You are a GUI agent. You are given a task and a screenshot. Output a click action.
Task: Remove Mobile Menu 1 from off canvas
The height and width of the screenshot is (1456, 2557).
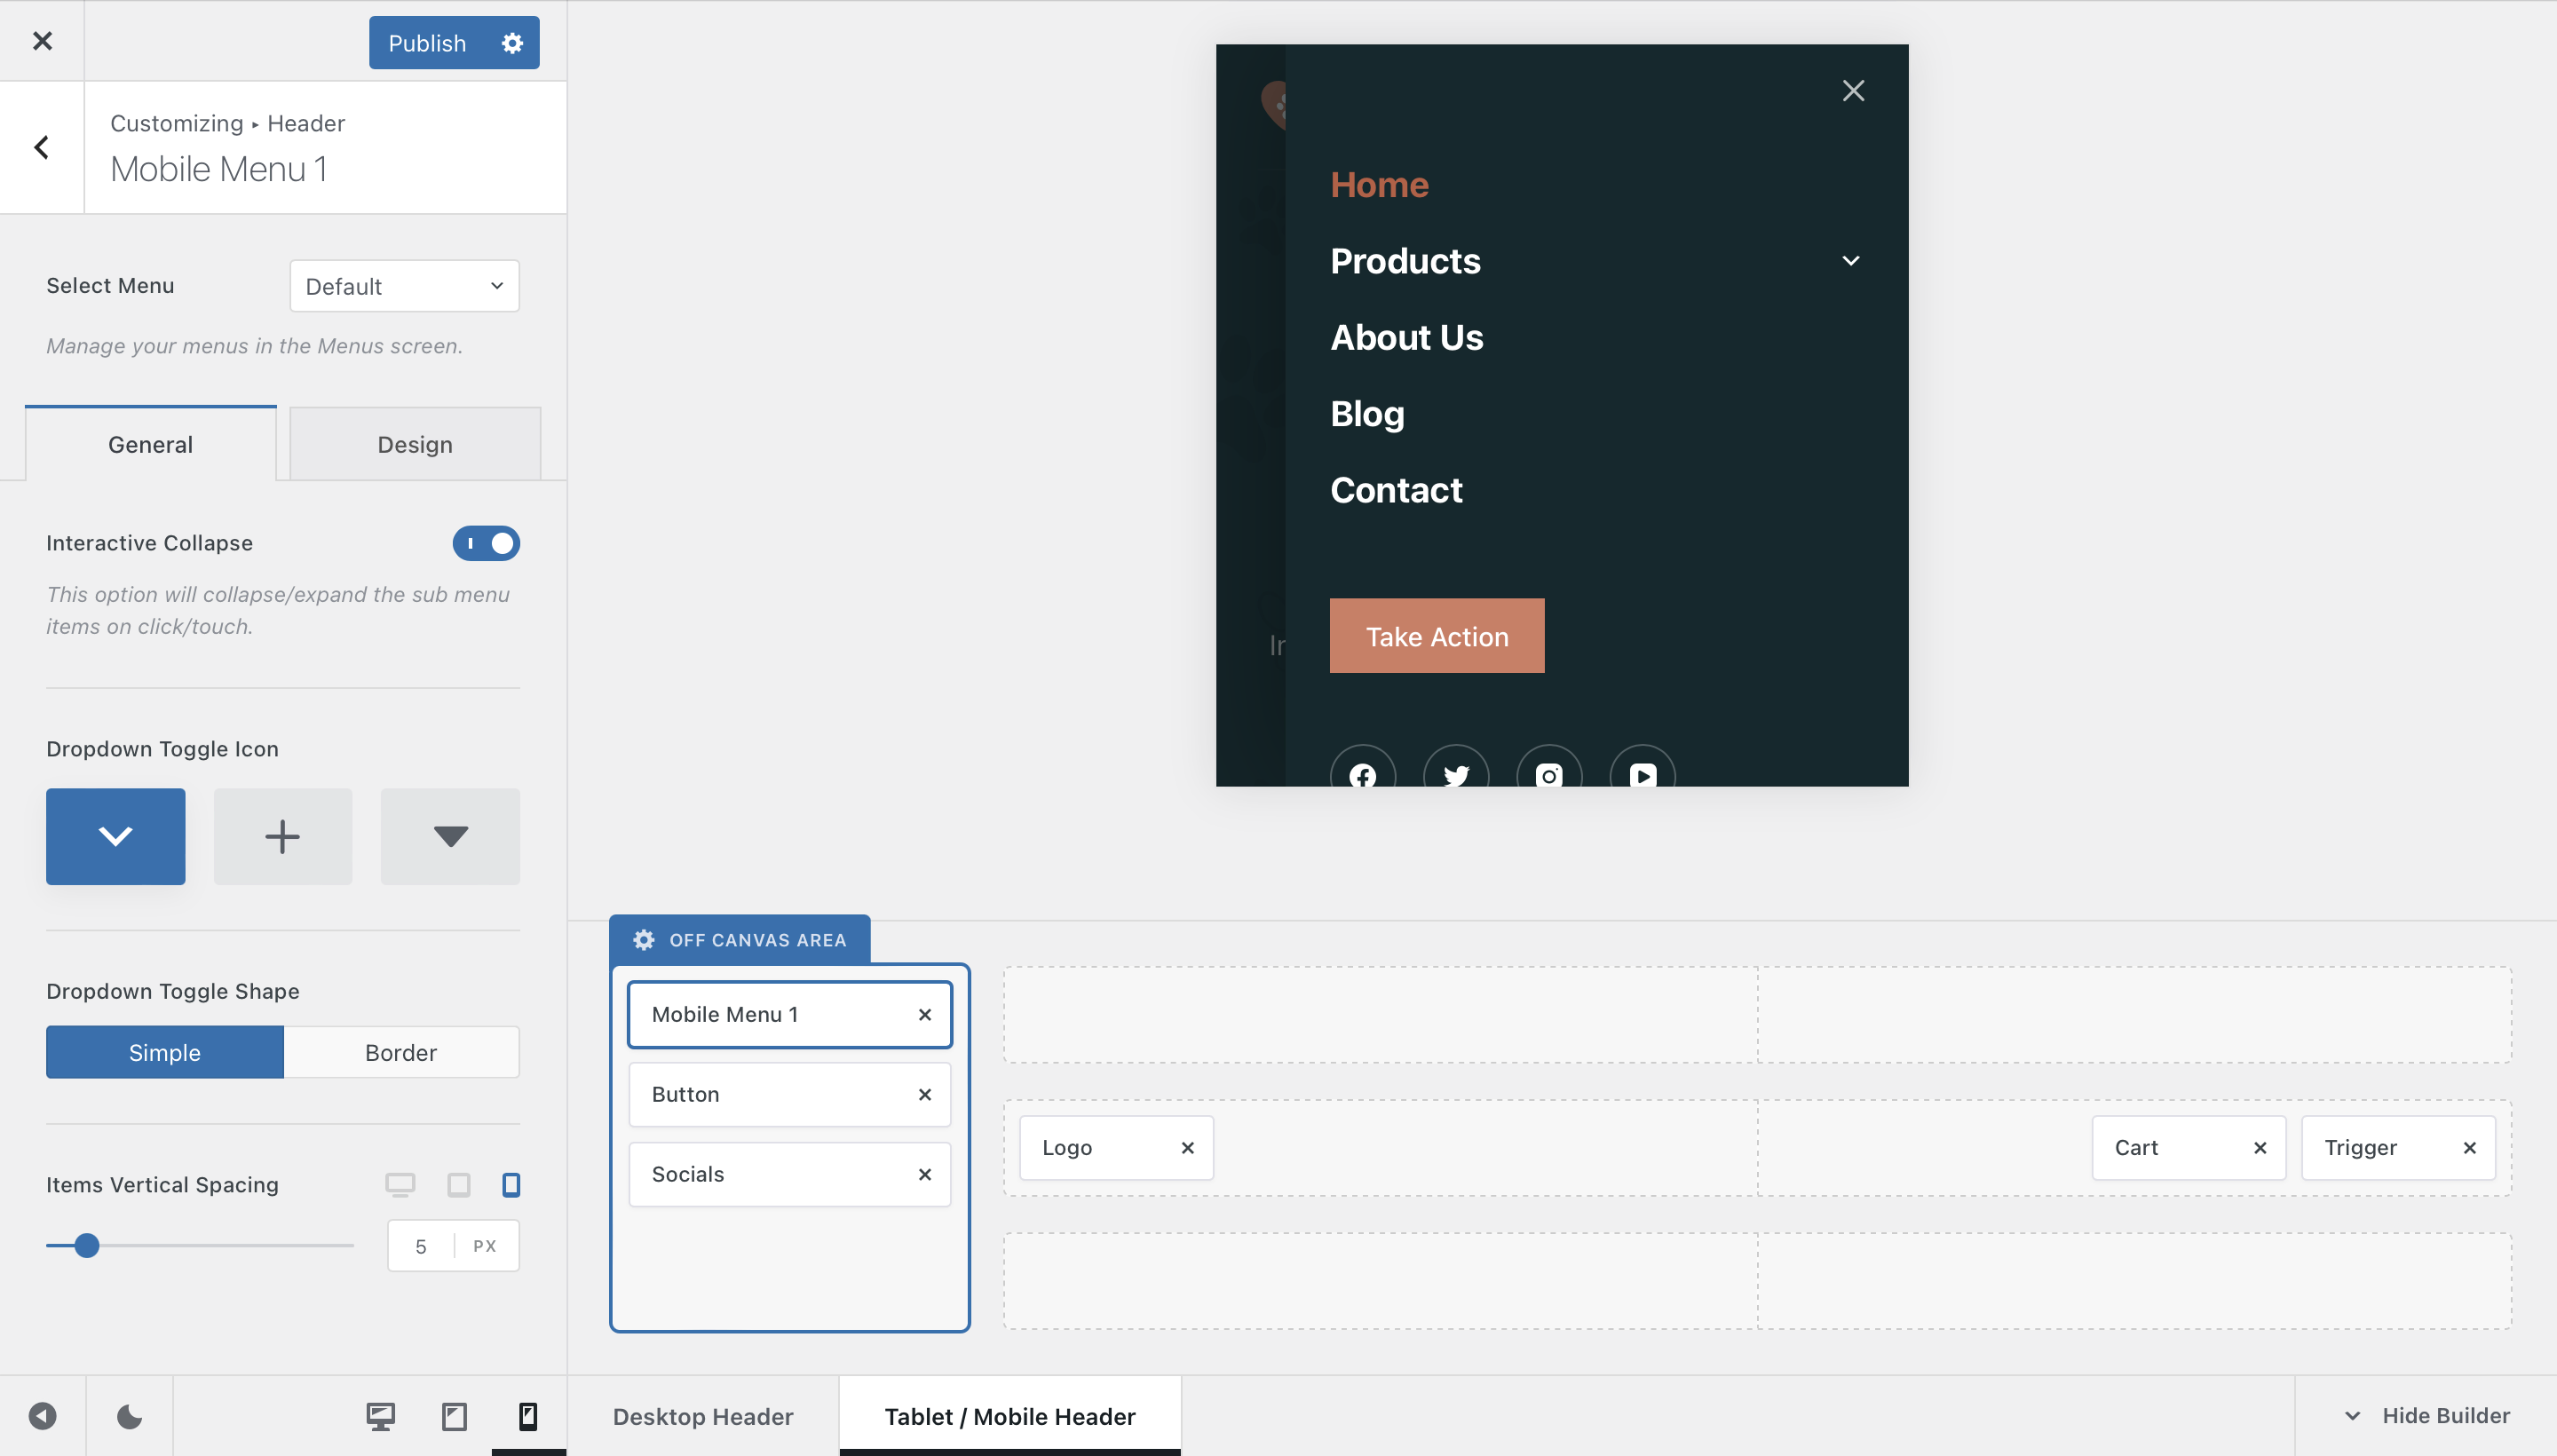point(925,1014)
